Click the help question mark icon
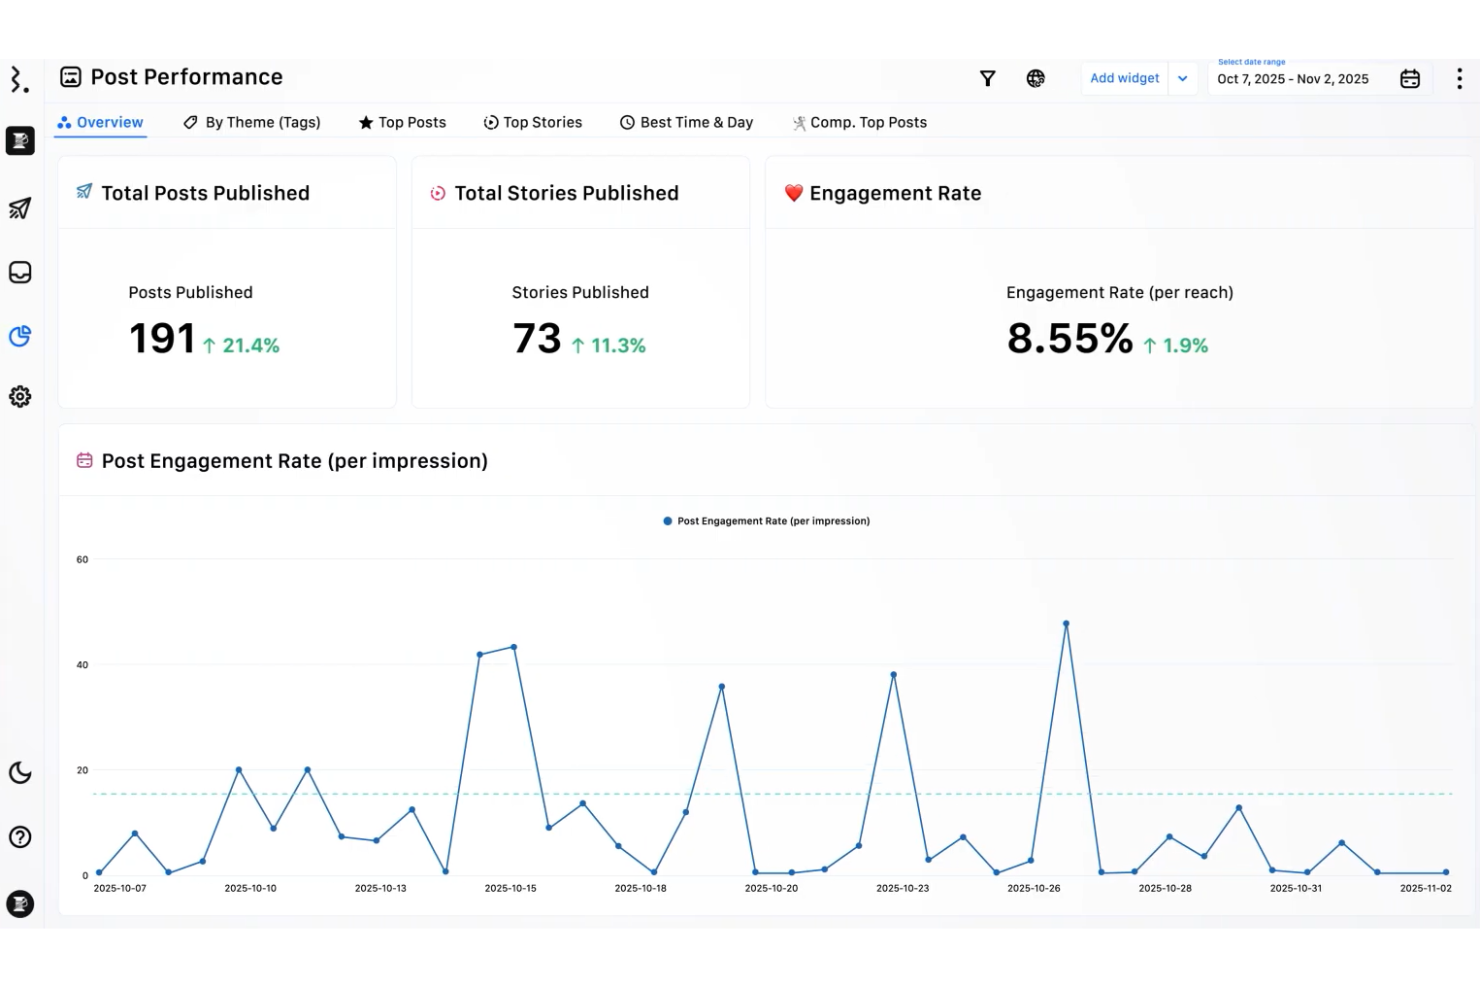The height and width of the screenshot is (987, 1480). point(20,837)
